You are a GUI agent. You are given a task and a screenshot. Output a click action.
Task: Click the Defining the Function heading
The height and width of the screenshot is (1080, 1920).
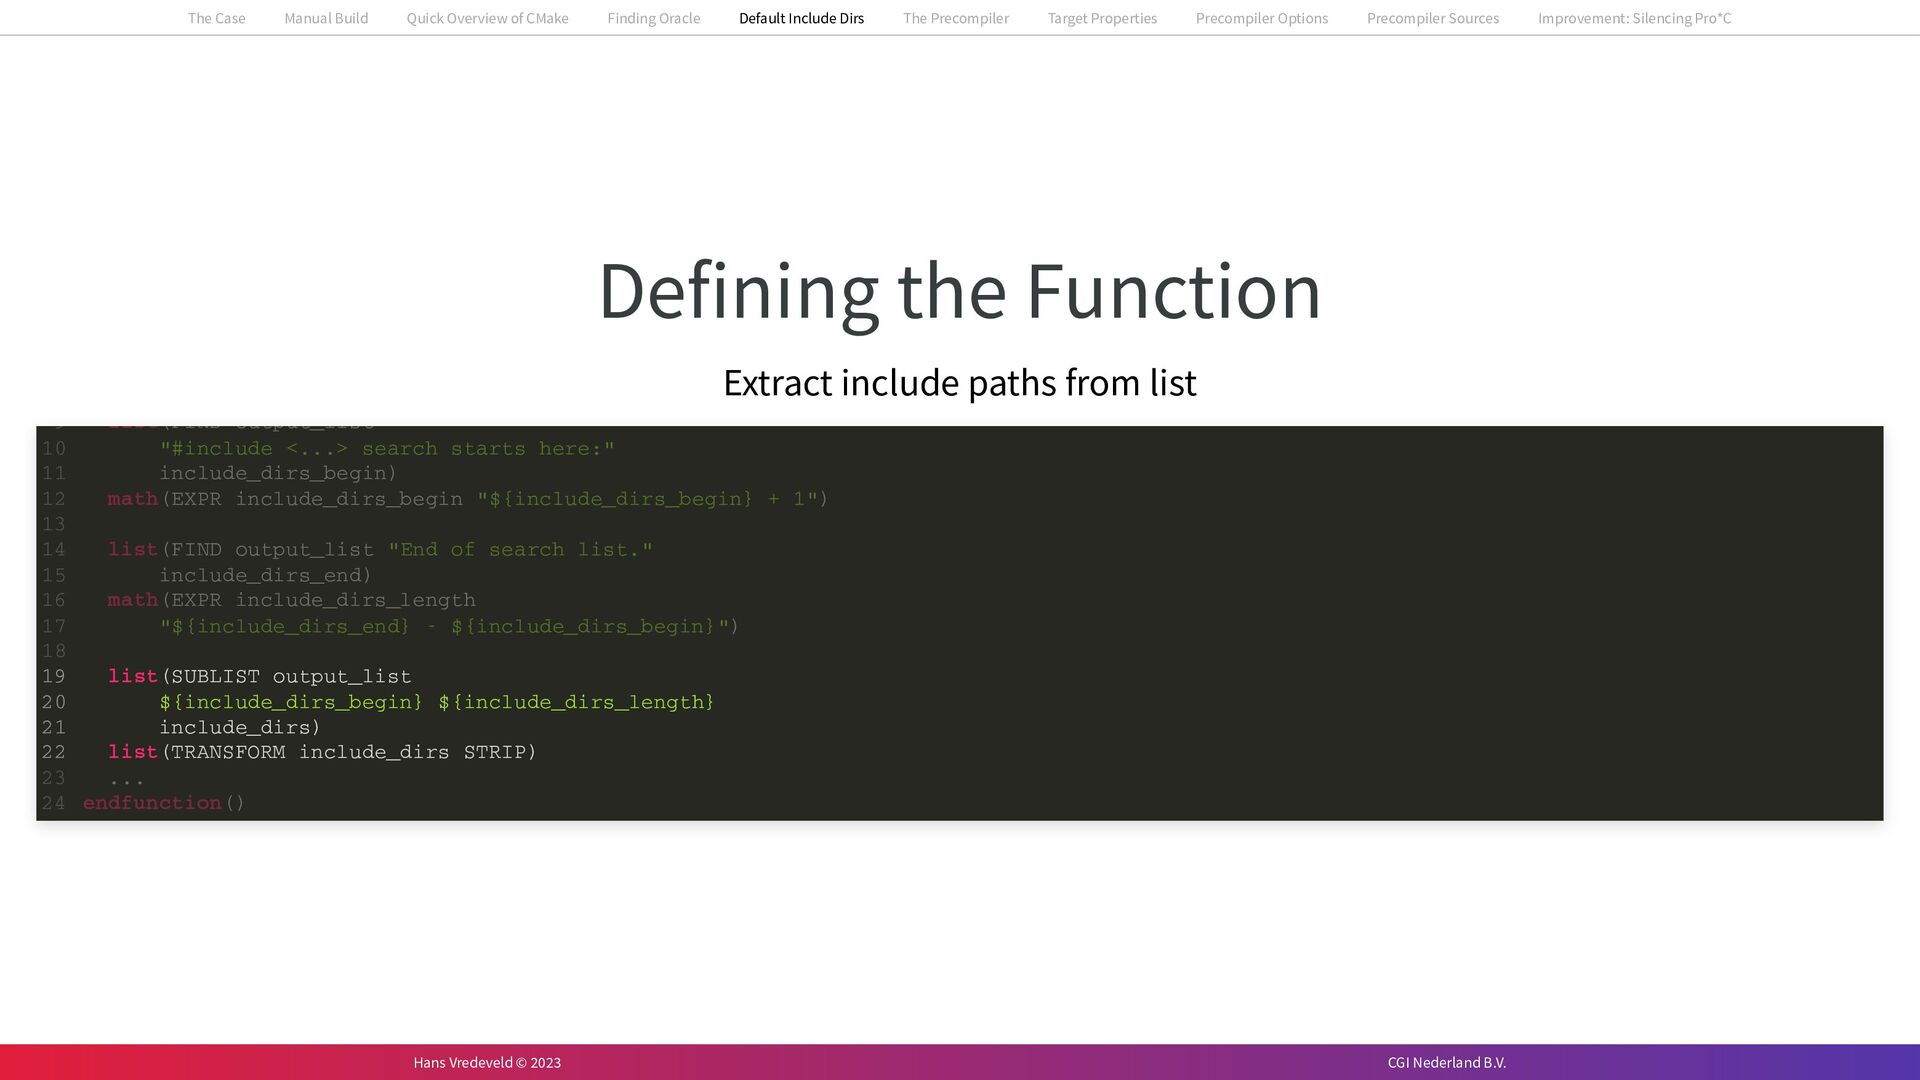point(959,291)
